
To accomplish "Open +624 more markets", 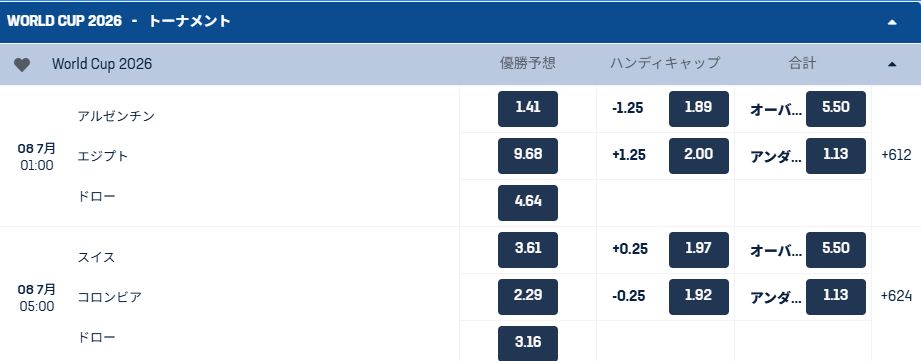I will click(x=896, y=296).
